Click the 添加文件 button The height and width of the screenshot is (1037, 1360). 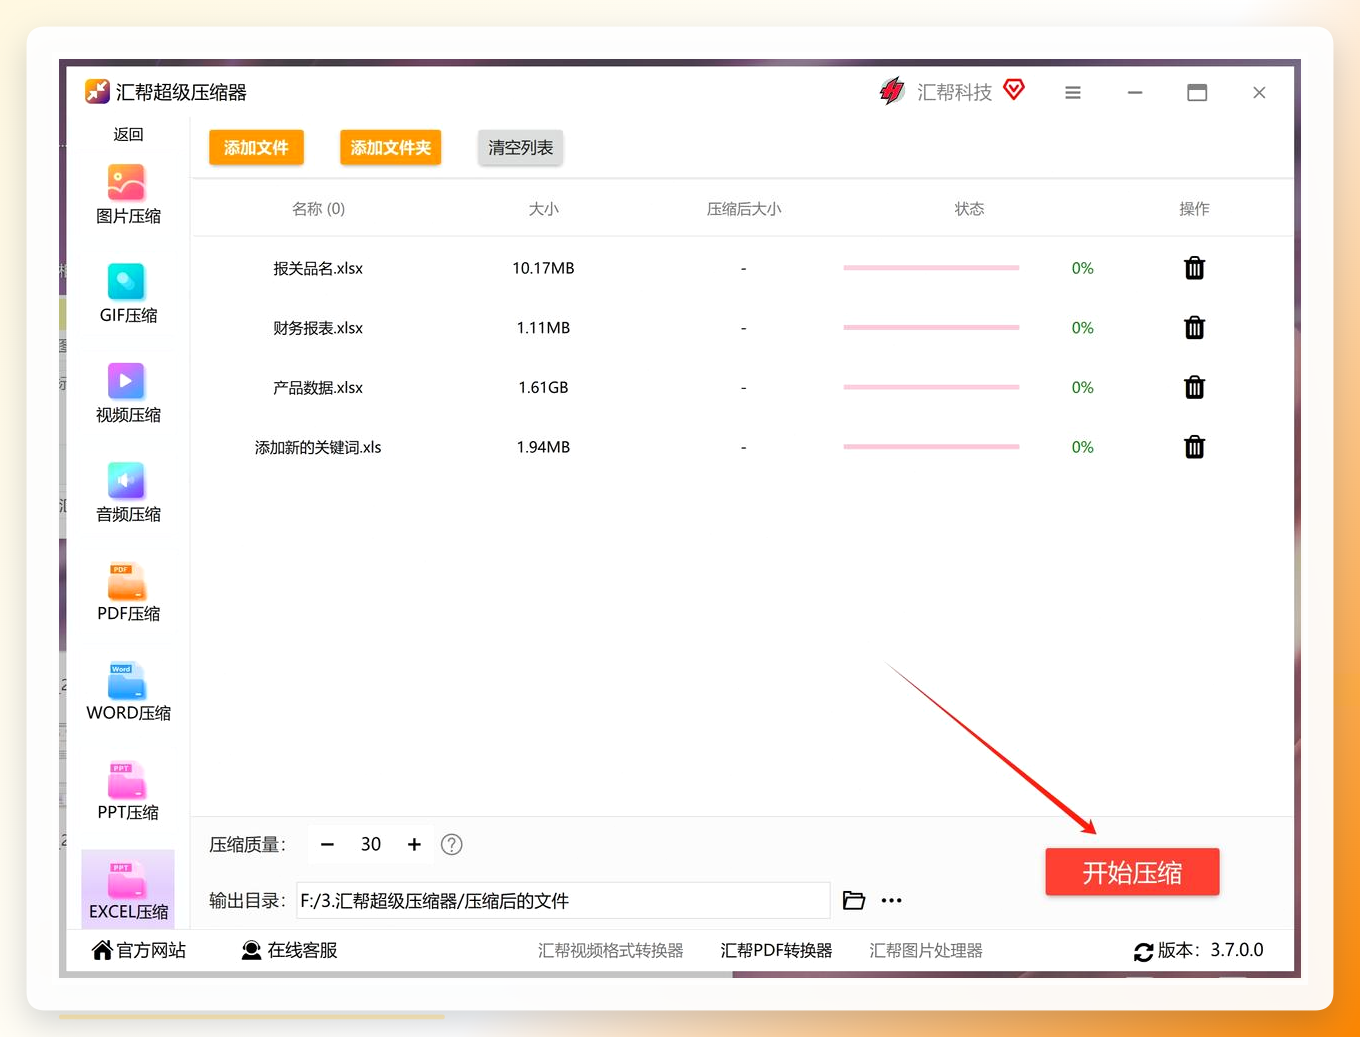point(256,147)
